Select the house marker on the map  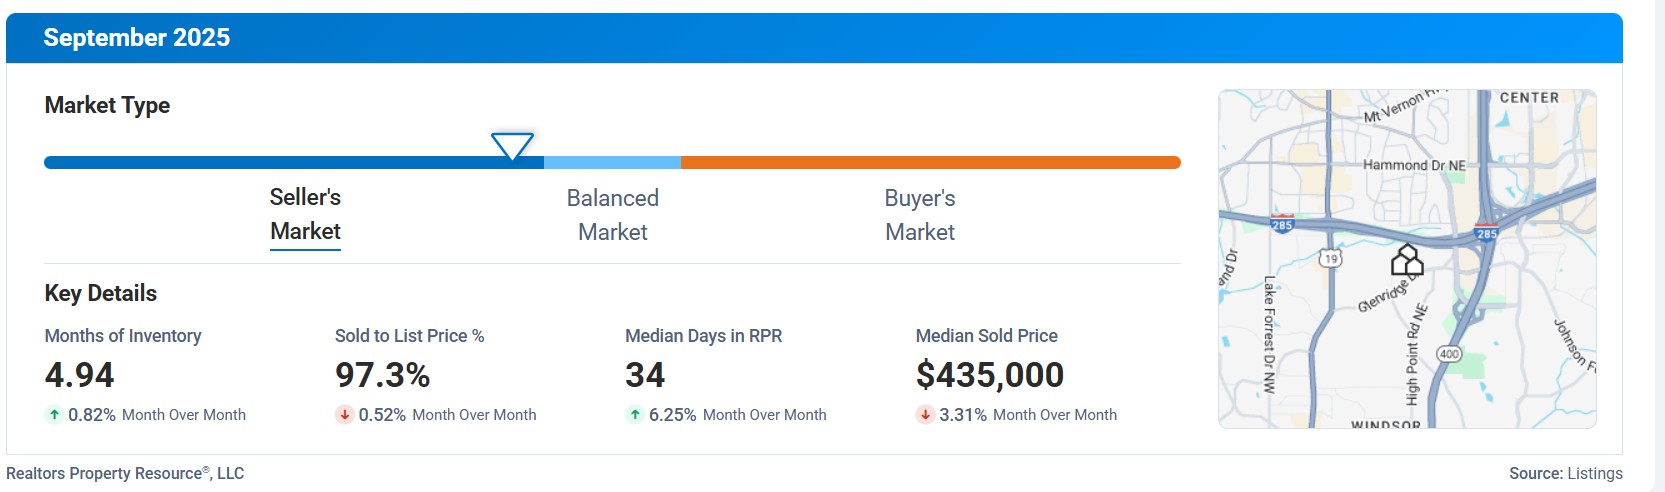click(1407, 261)
